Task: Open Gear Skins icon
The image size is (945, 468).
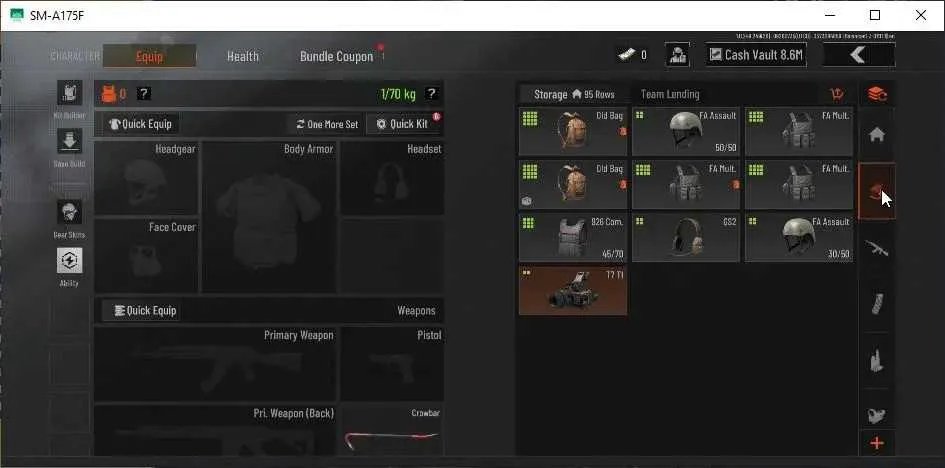Action: (69, 212)
